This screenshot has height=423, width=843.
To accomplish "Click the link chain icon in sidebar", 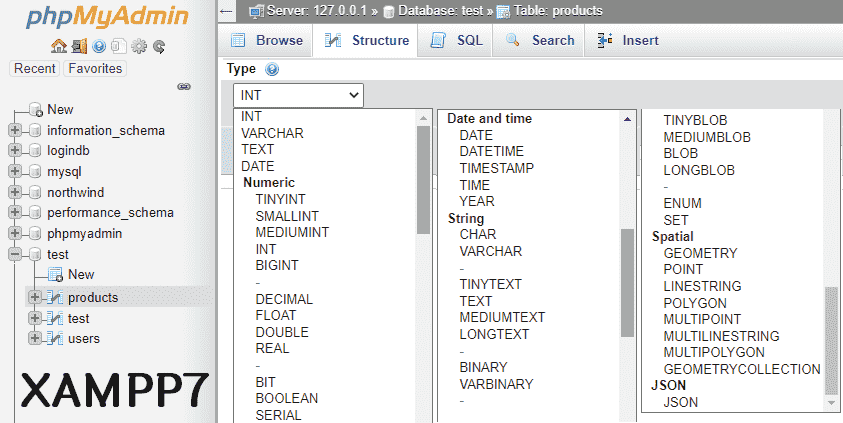I will (x=184, y=87).
